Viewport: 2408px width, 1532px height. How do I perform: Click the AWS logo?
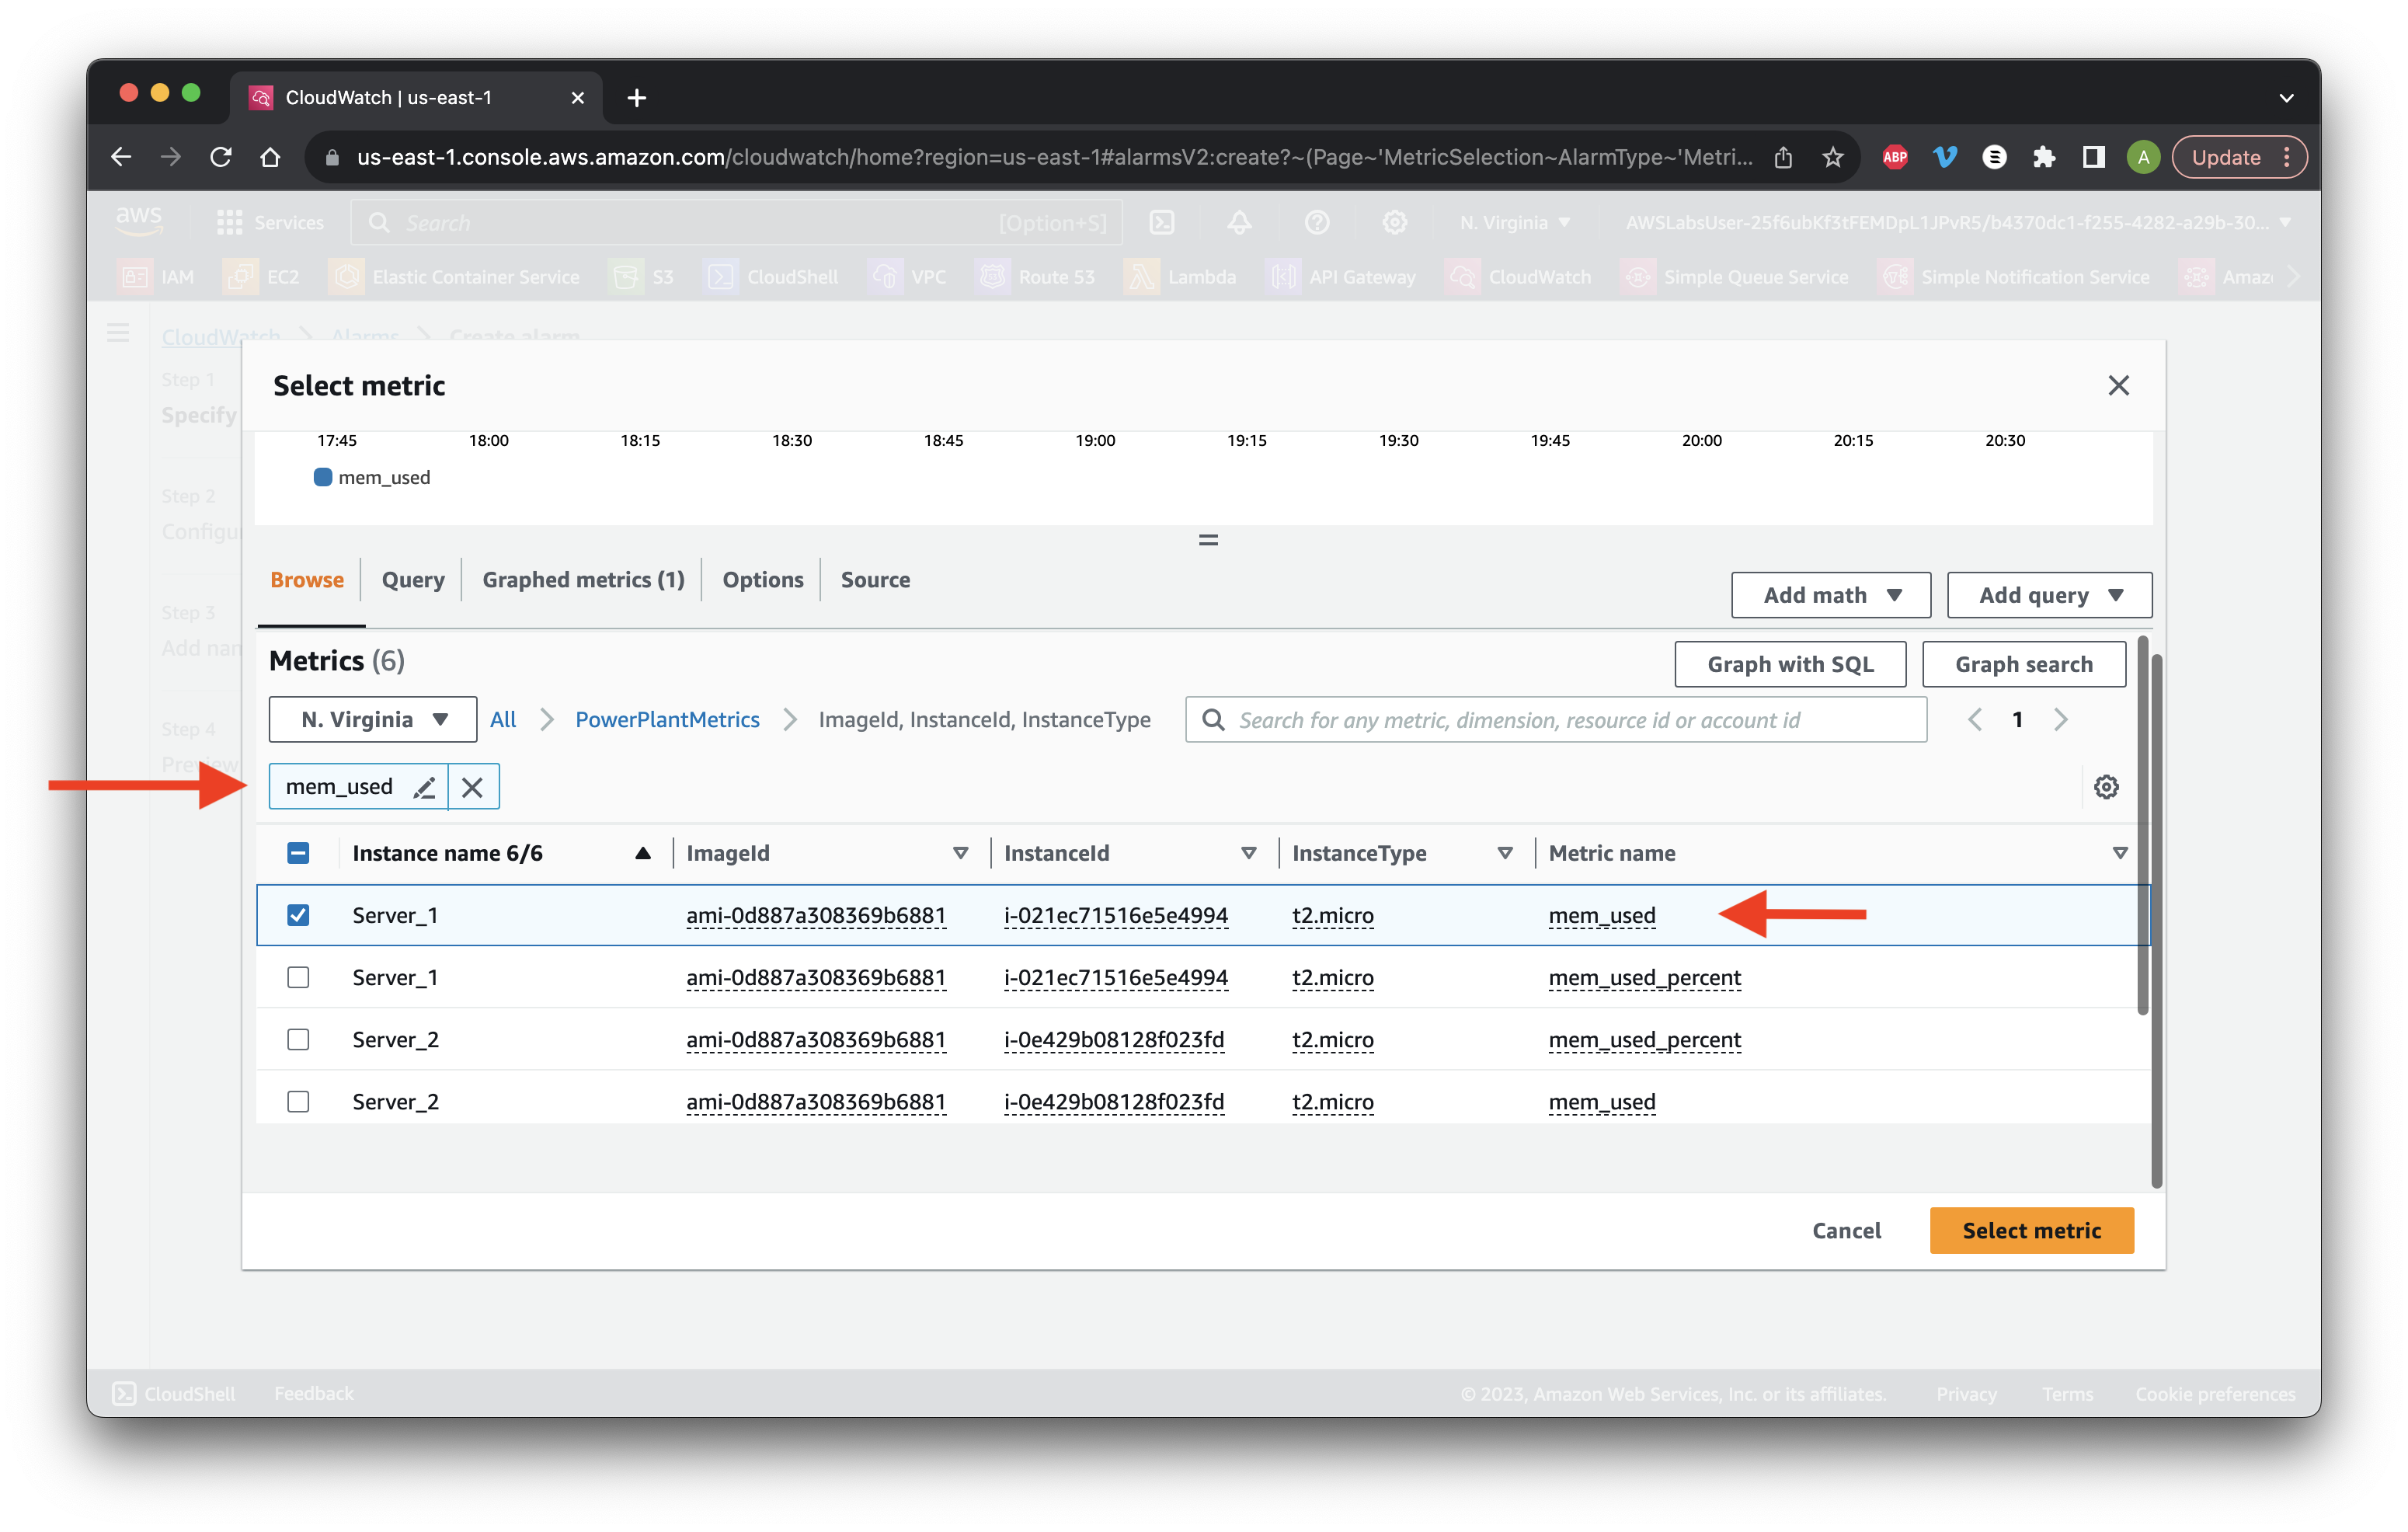(139, 221)
